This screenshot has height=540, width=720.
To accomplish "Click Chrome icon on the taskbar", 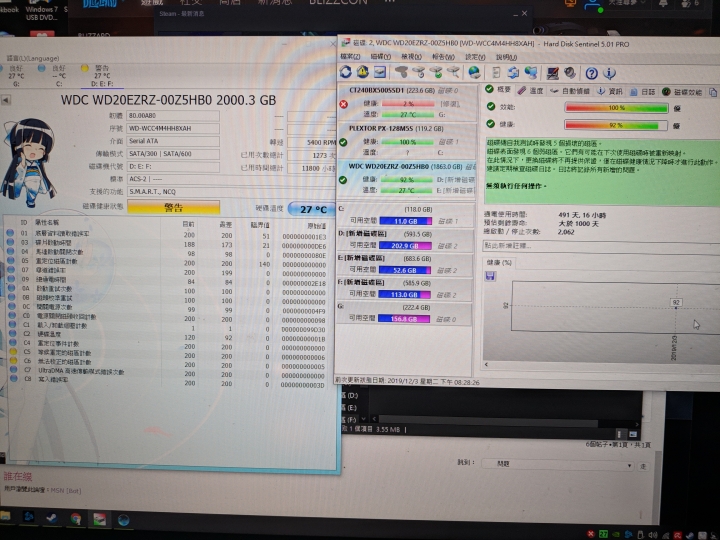I will click(76, 519).
